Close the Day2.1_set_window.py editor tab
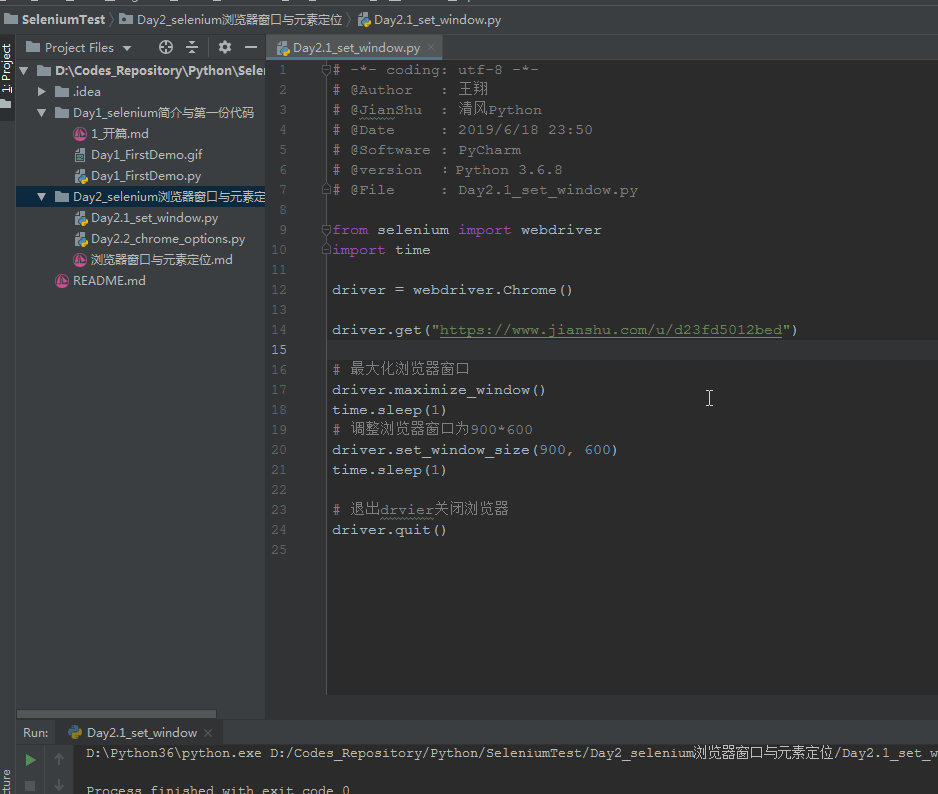The image size is (938, 794). tap(431, 47)
